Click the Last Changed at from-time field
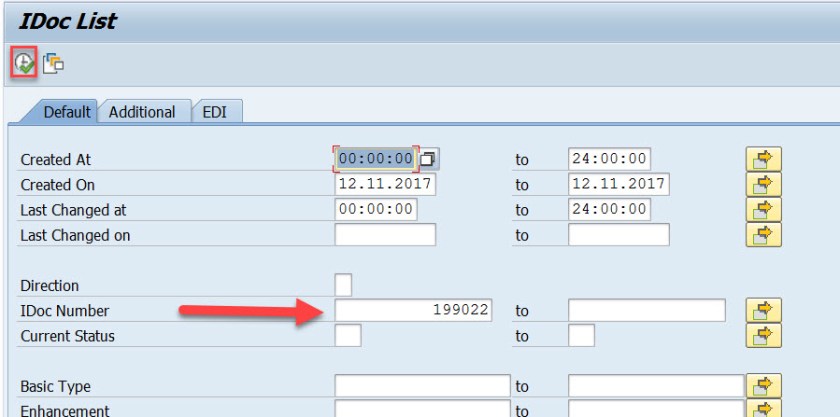The image size is (840, 417). pos(376,209)
